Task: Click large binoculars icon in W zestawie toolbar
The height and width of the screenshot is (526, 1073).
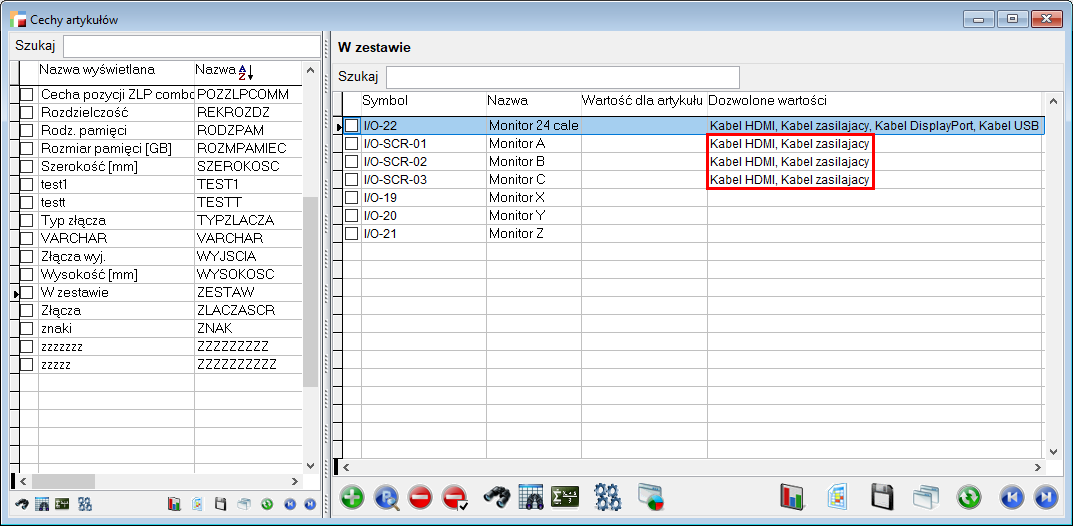Action: click(x=497, y=496)
